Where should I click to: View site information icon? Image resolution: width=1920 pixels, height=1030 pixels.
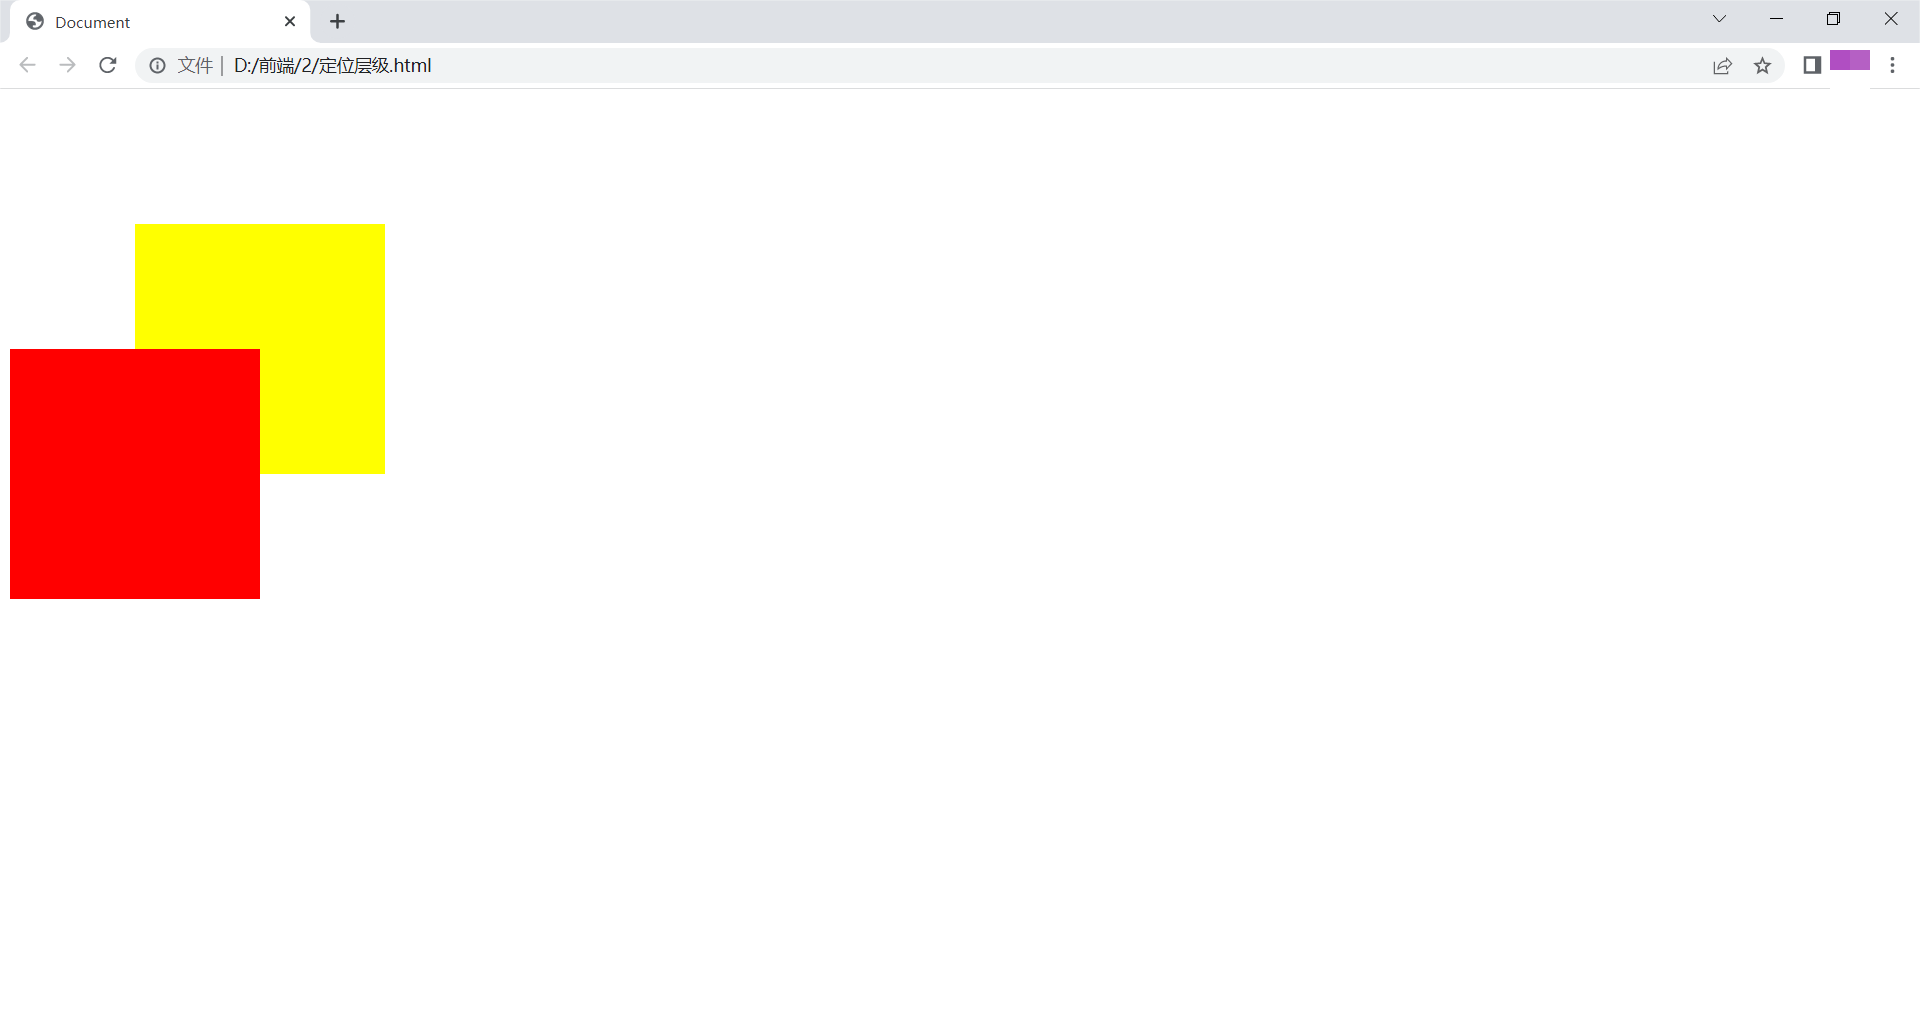(x=157, y=65)
